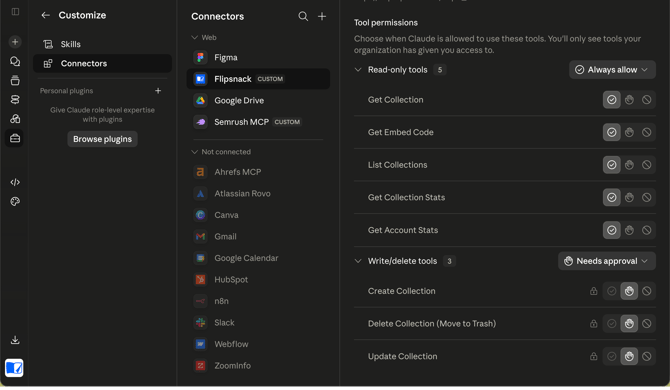Viewport: 670px width, 390px height.
Task: Open the Needs approval dropdown
Action: click(x=607, y=261)
